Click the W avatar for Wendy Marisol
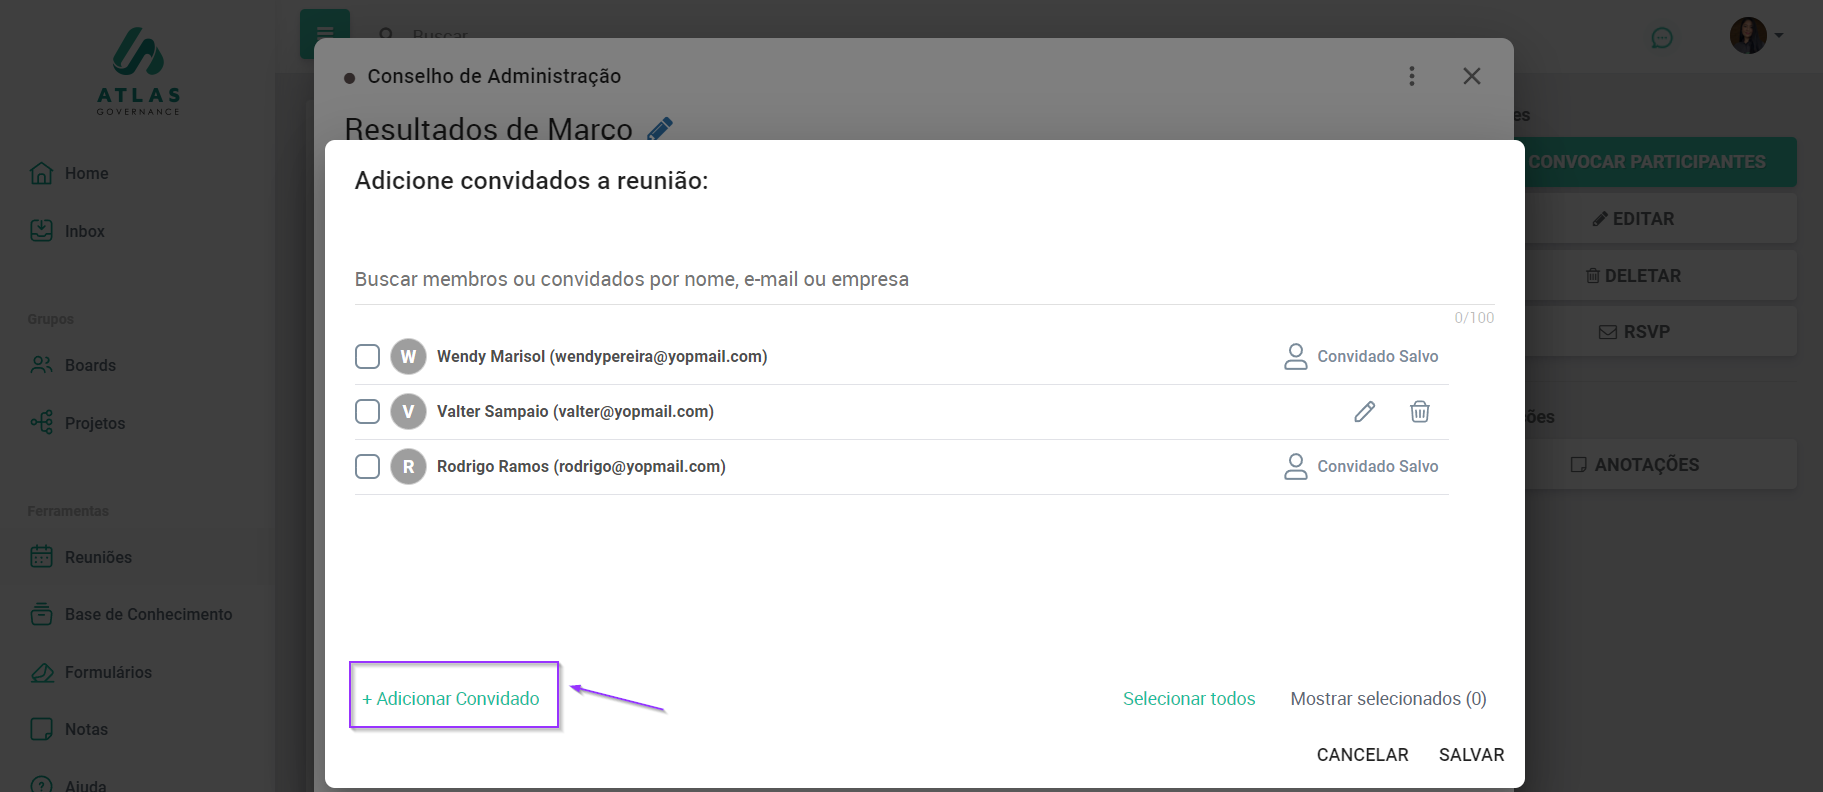Viewport: 1823px width, 792px height. coord(408,357)
